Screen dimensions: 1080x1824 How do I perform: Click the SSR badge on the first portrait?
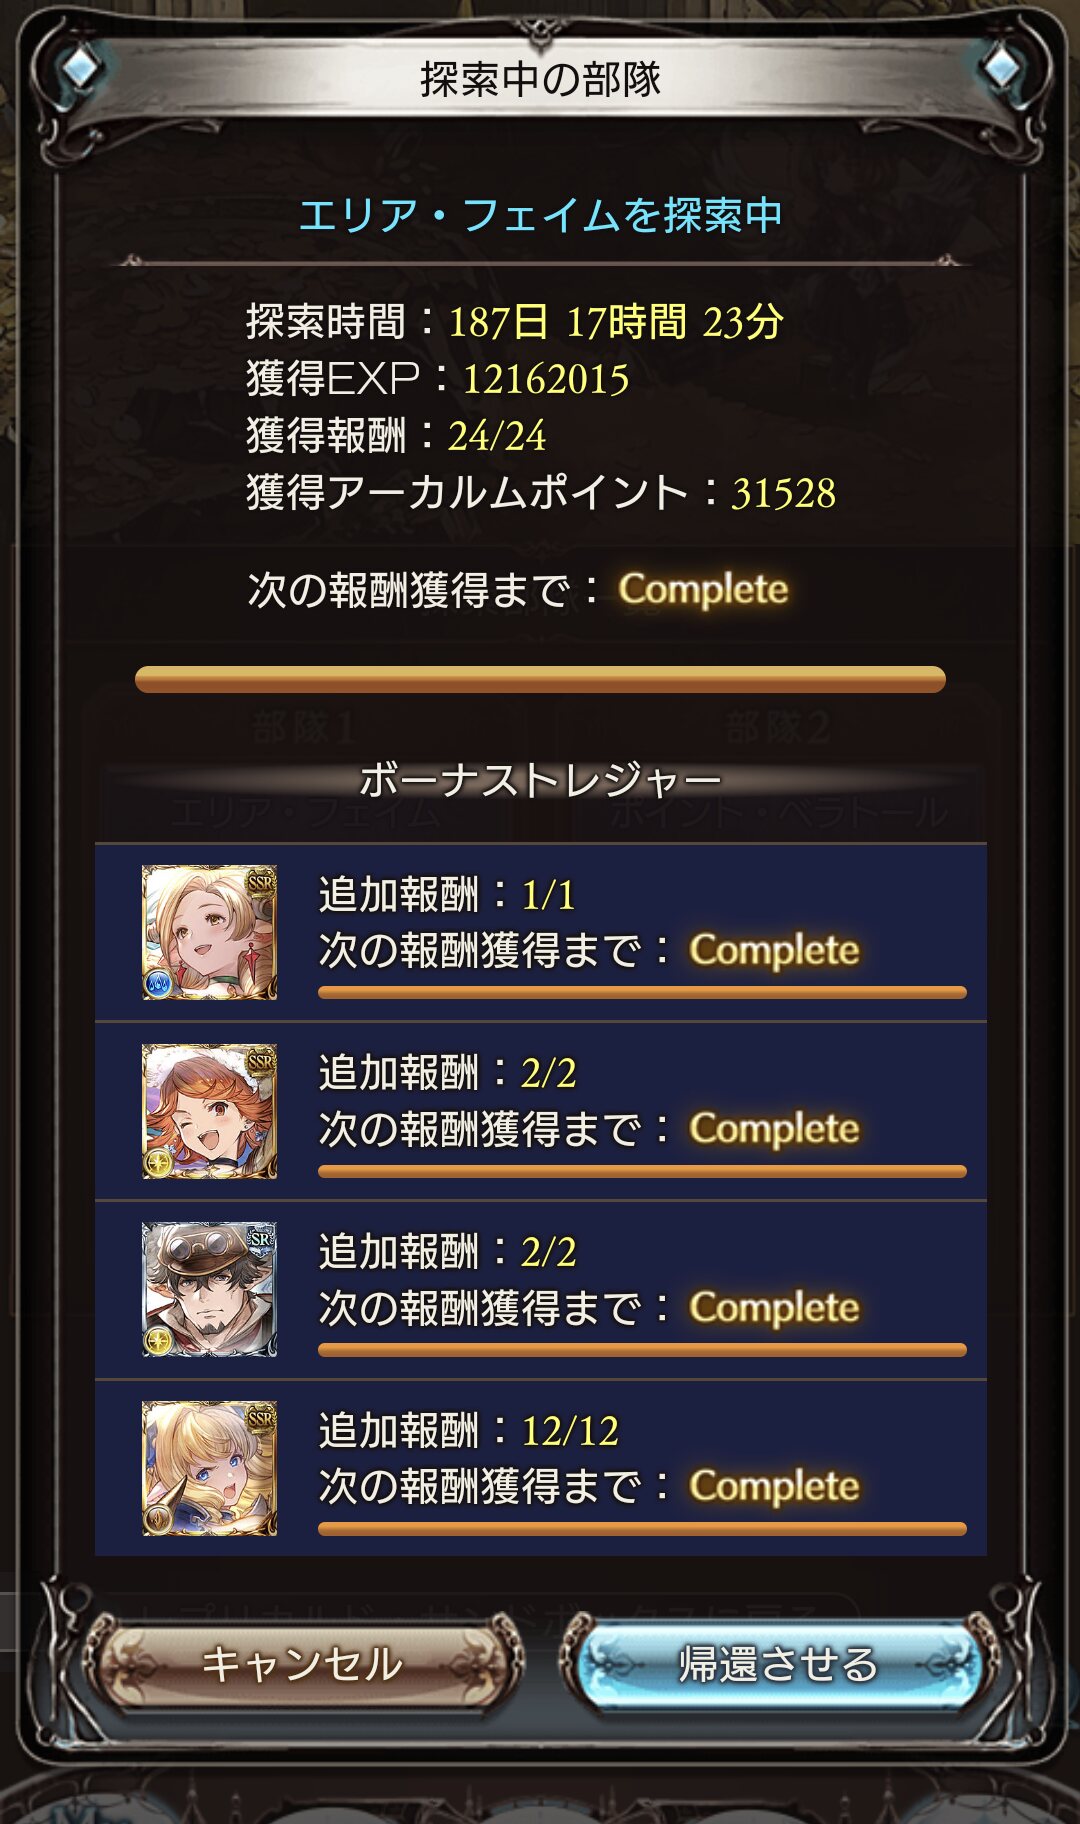(x=260, y=882)
